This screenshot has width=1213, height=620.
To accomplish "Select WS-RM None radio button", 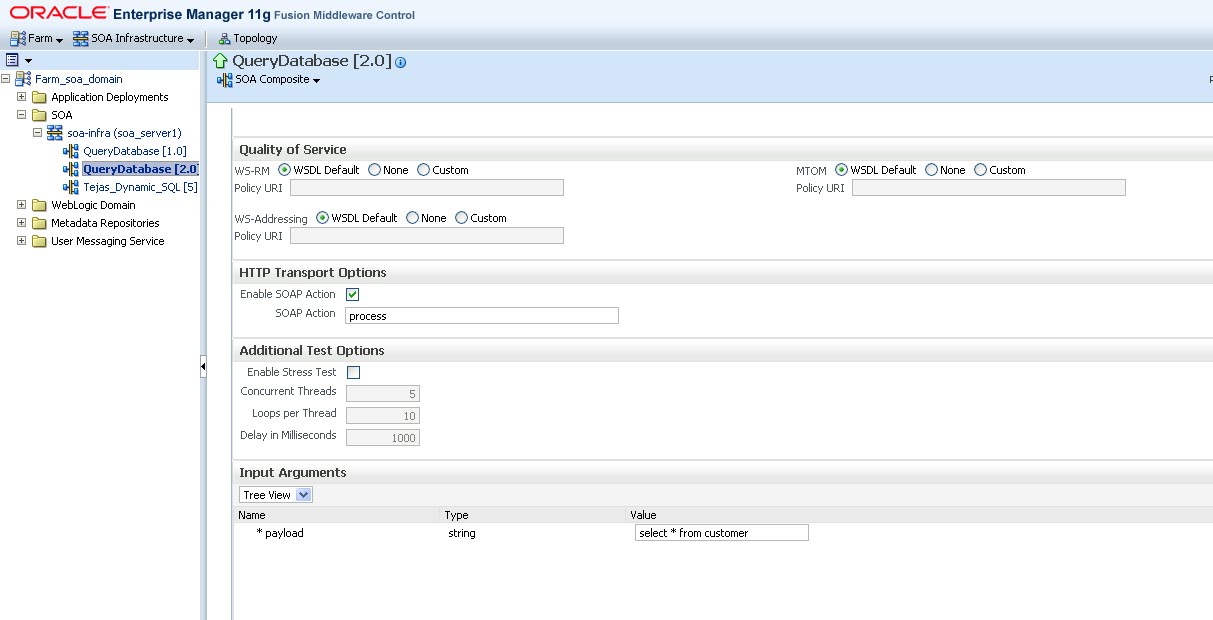I will (374, 170).
